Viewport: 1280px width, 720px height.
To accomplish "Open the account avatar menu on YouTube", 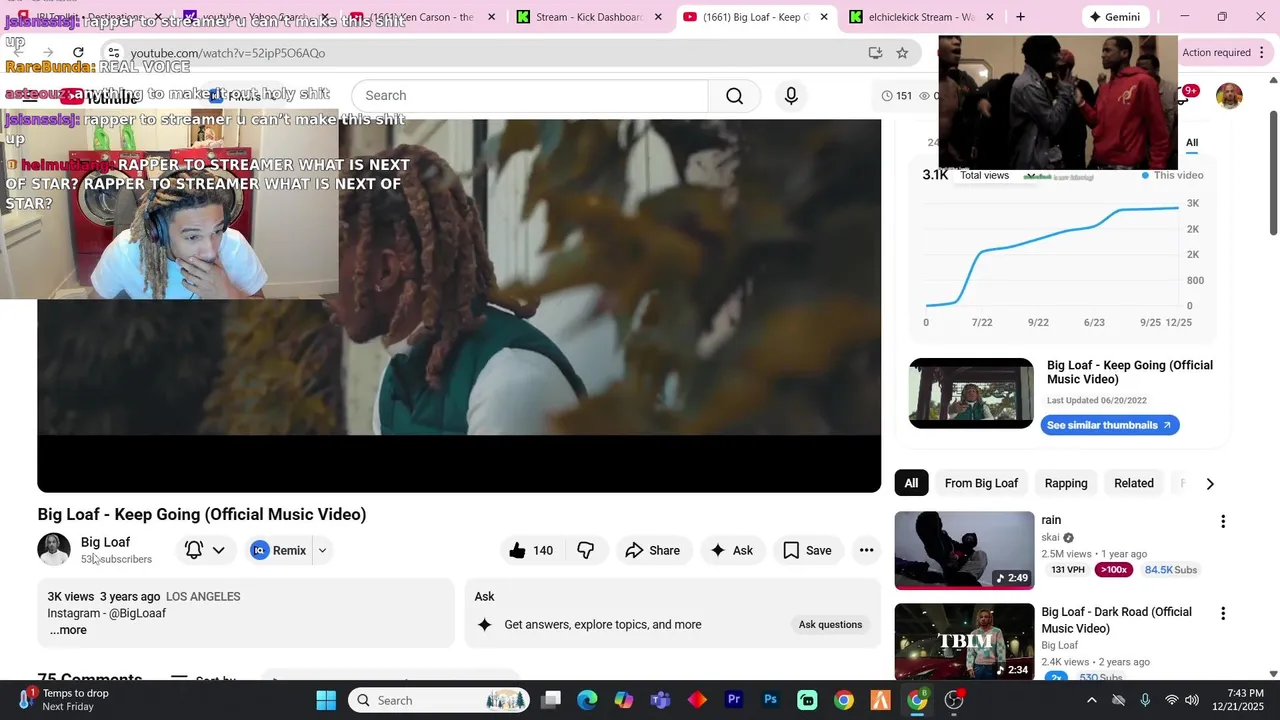I will pos(1229,96).
